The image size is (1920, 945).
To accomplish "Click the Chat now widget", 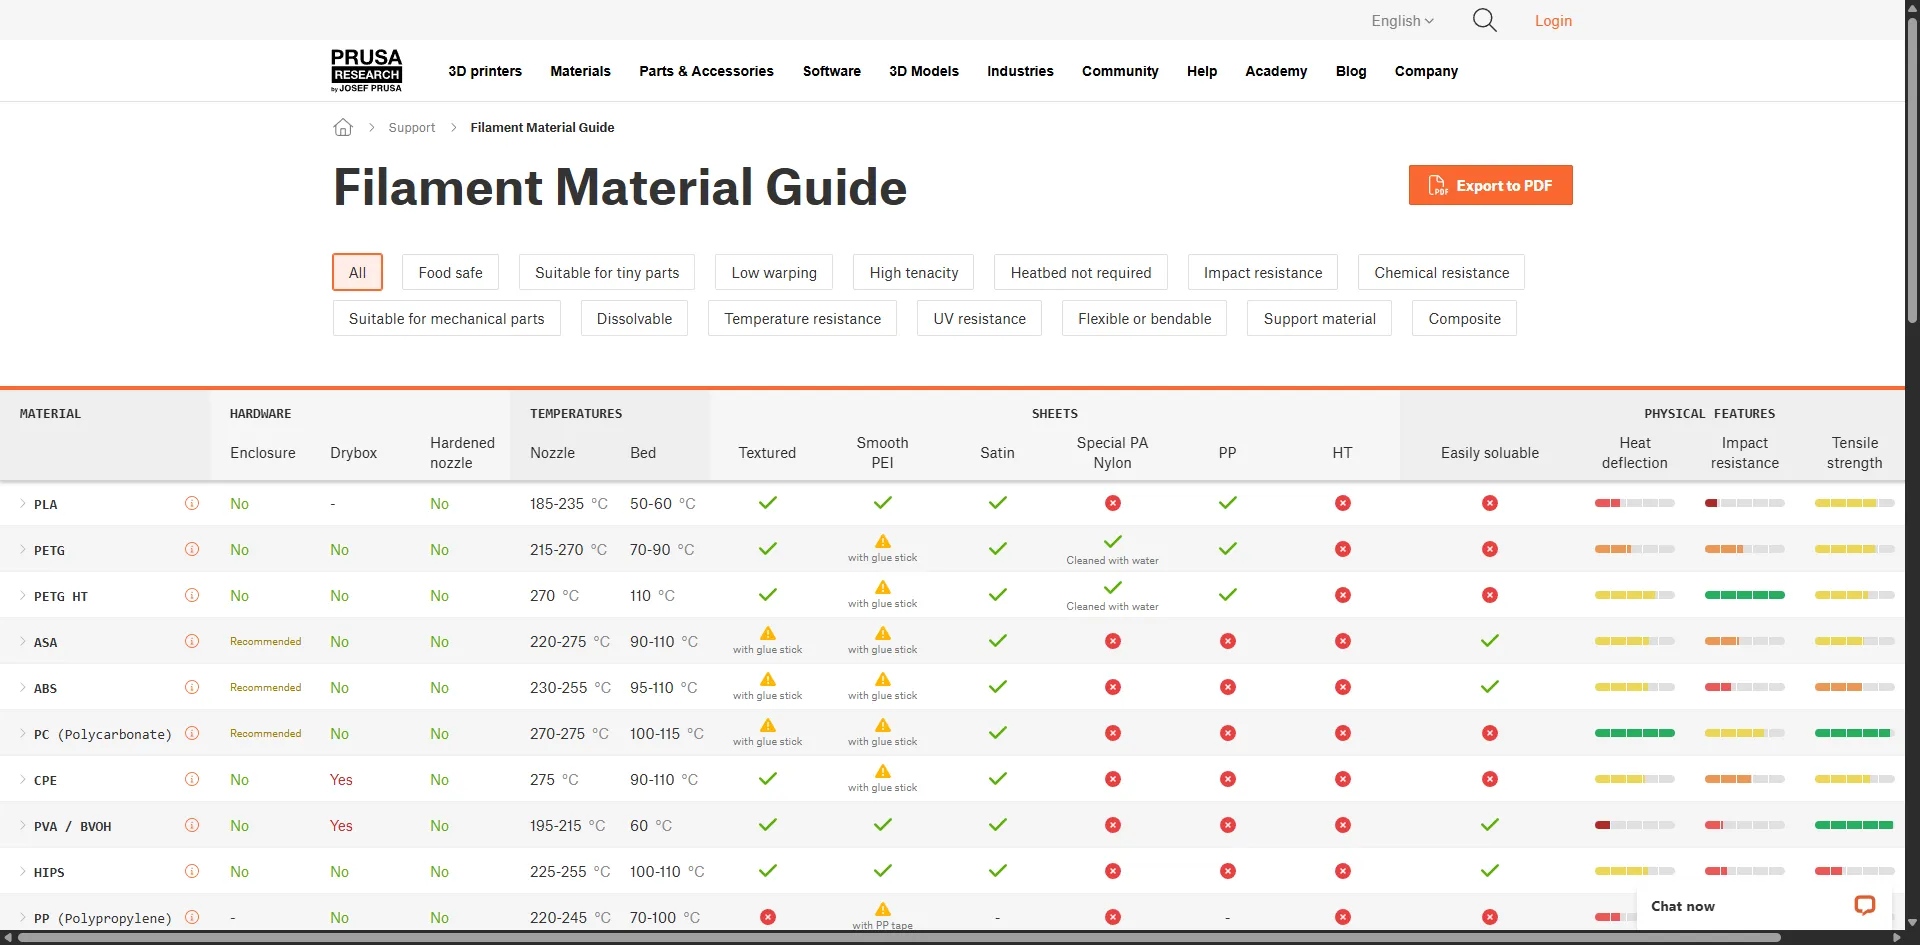I will tap(1764, 906).
